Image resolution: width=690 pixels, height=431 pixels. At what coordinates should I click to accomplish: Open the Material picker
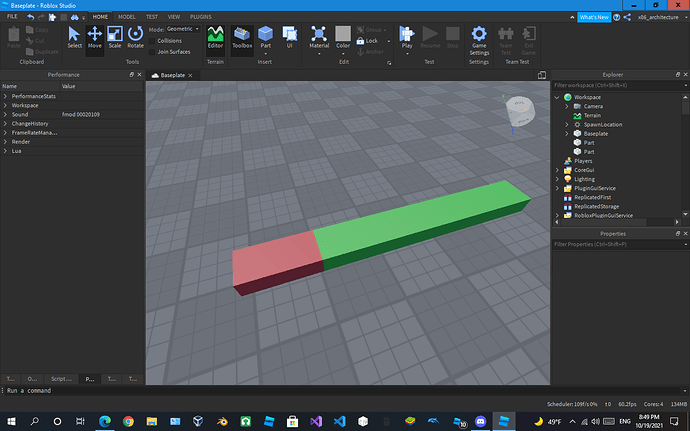[319, 37]
